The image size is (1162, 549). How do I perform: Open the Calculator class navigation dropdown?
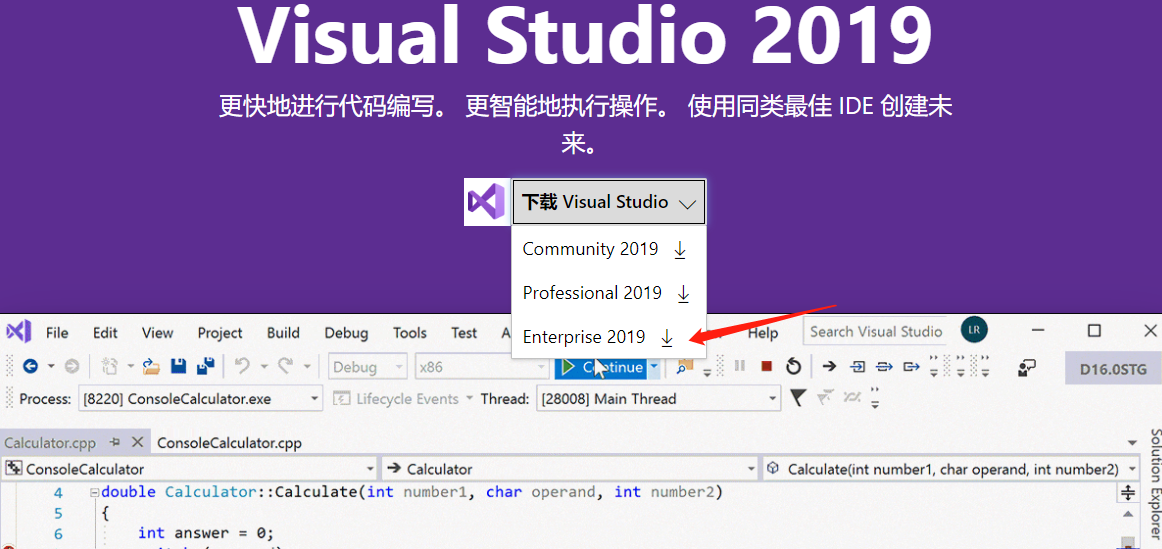point(569,469)
